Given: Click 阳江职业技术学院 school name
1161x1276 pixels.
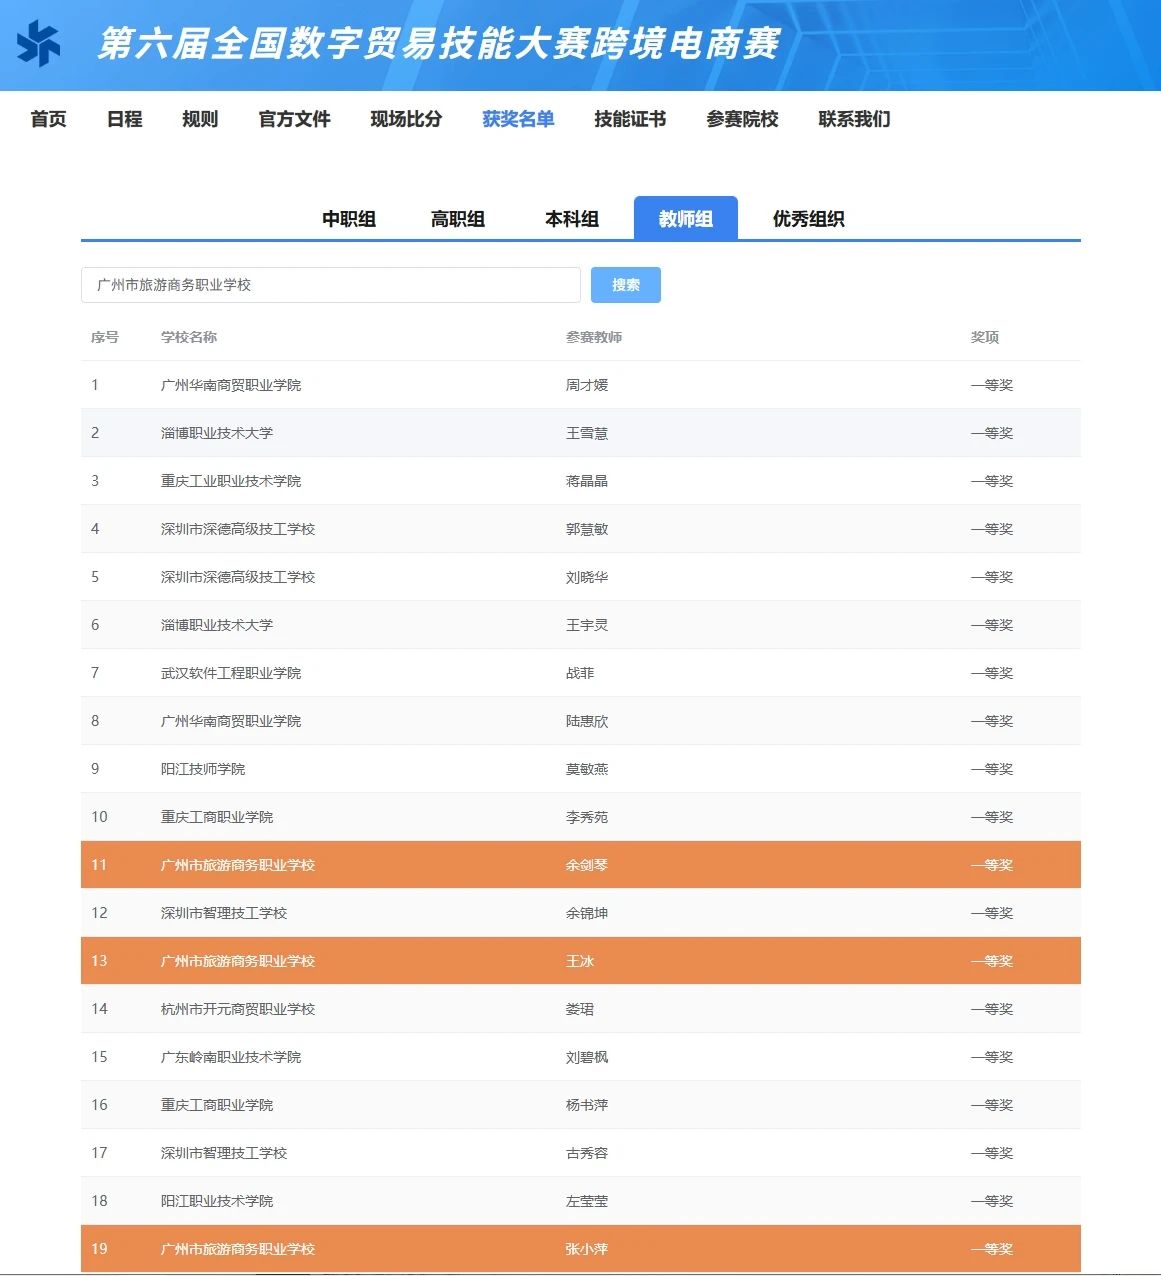Looking at the screenshot, I should 217,1201.
